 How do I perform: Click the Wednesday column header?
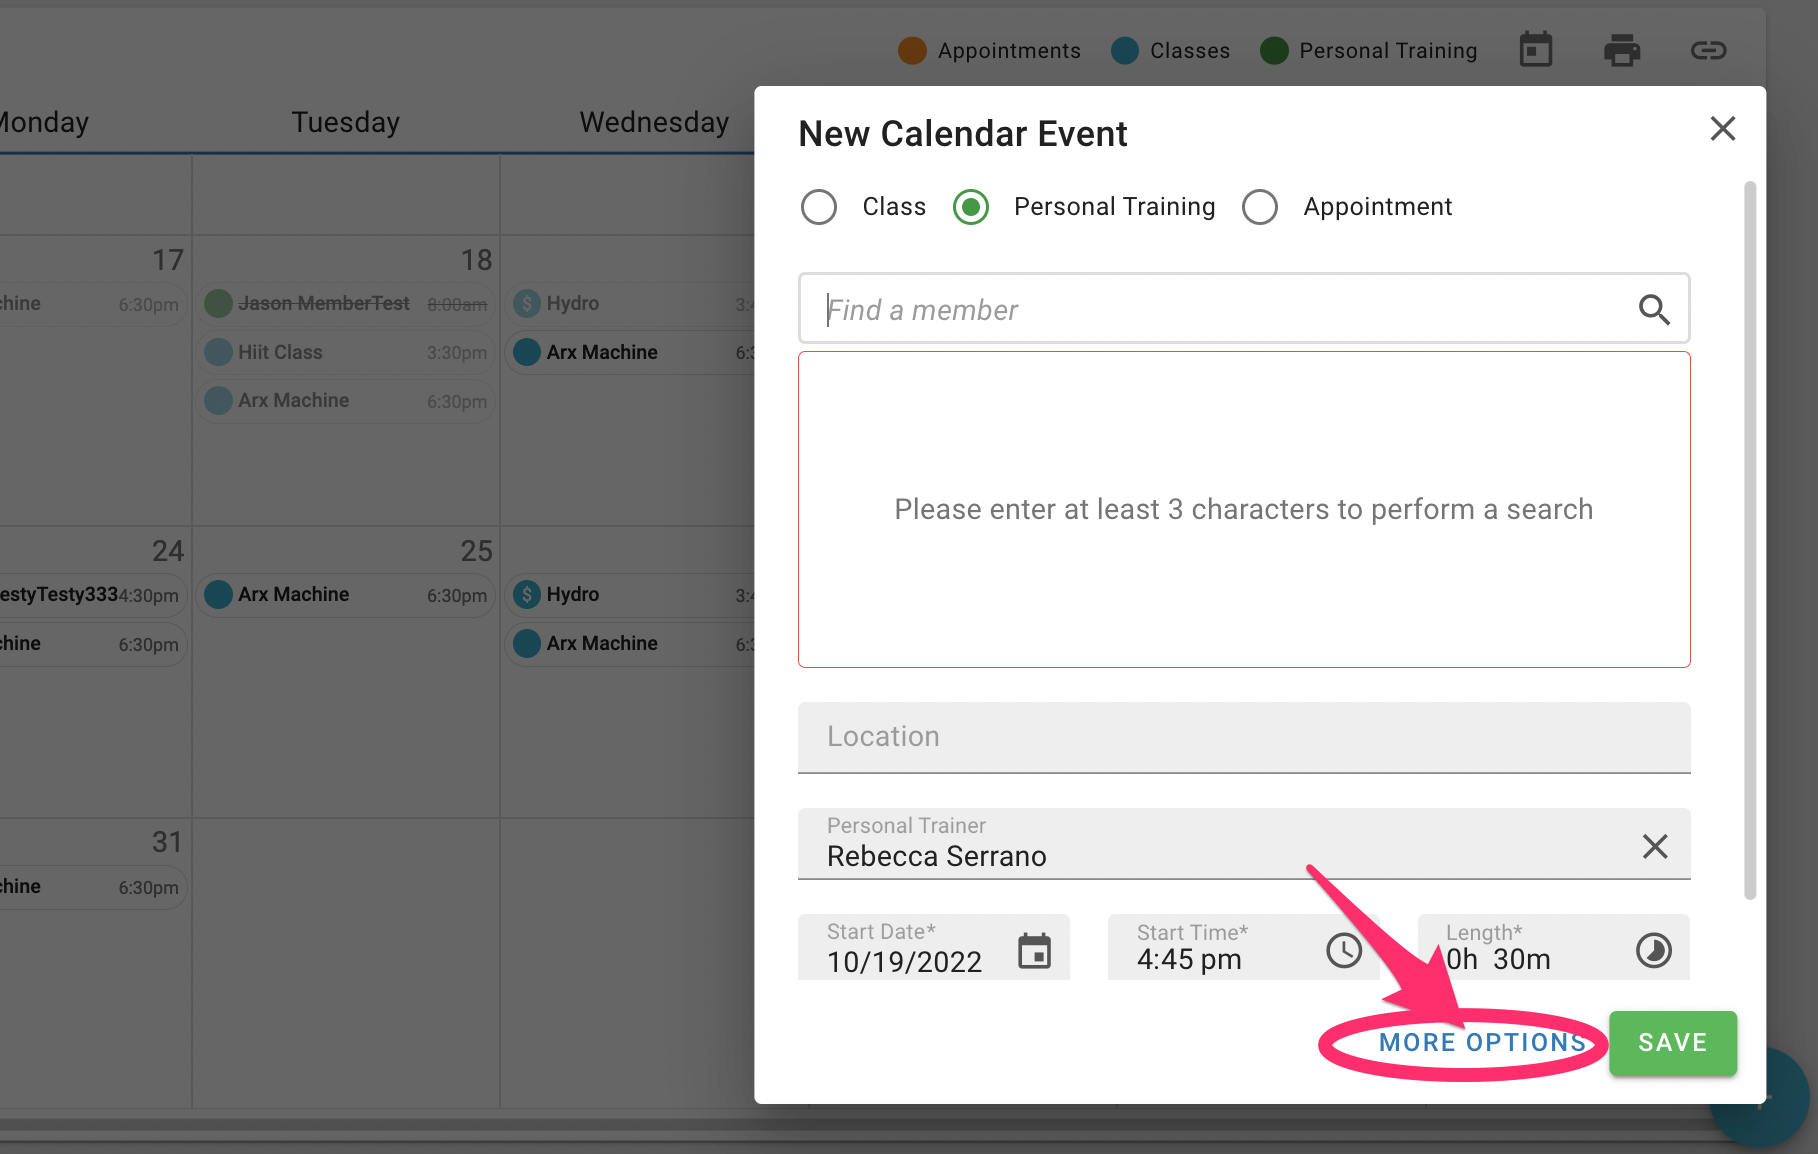pos(653,122)
